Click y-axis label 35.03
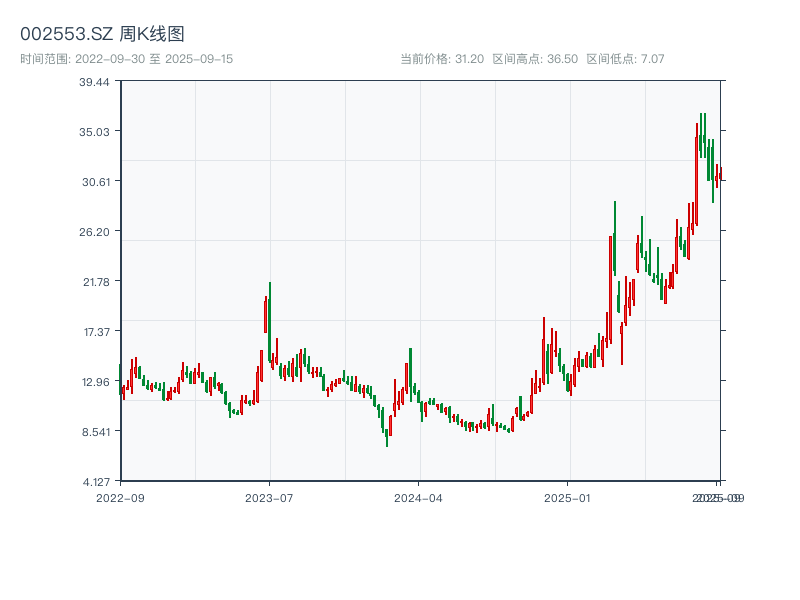 (x=94, y=132)
